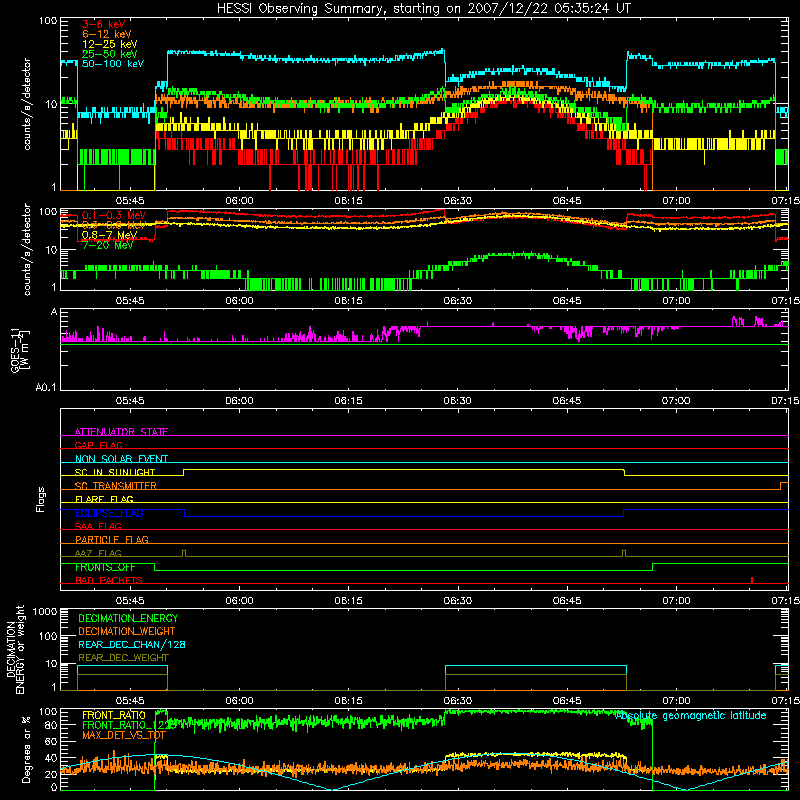
Task: Click the green 25-50 keV legend label
Action: point(110,54)
